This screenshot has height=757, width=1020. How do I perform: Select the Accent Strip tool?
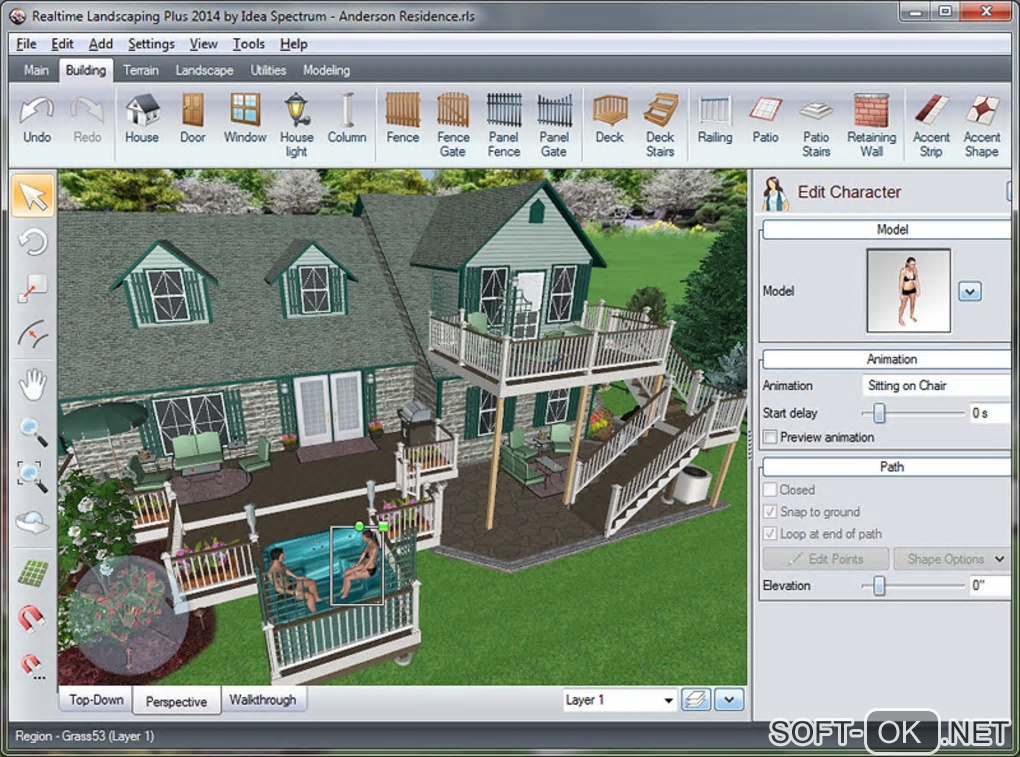pyautogui.click(x=931, y=126)
